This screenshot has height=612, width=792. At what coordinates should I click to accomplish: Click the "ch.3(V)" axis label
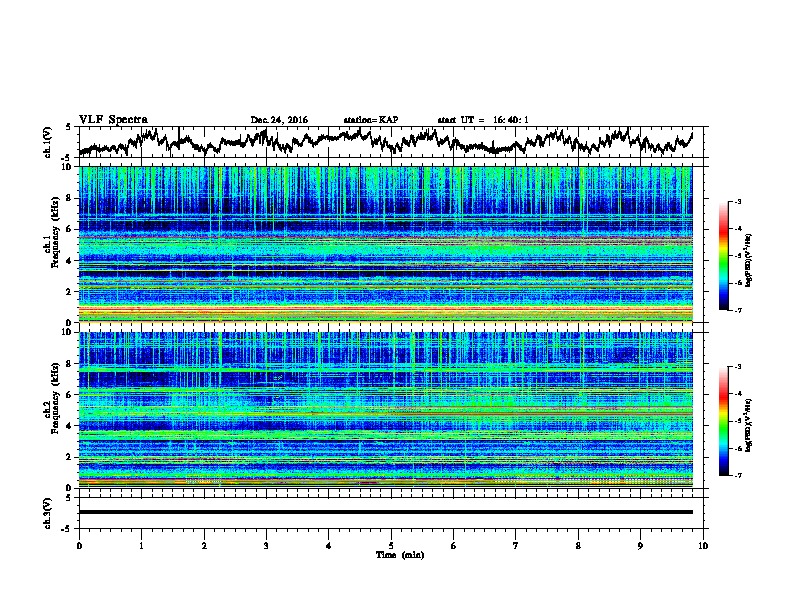point(48,513)
